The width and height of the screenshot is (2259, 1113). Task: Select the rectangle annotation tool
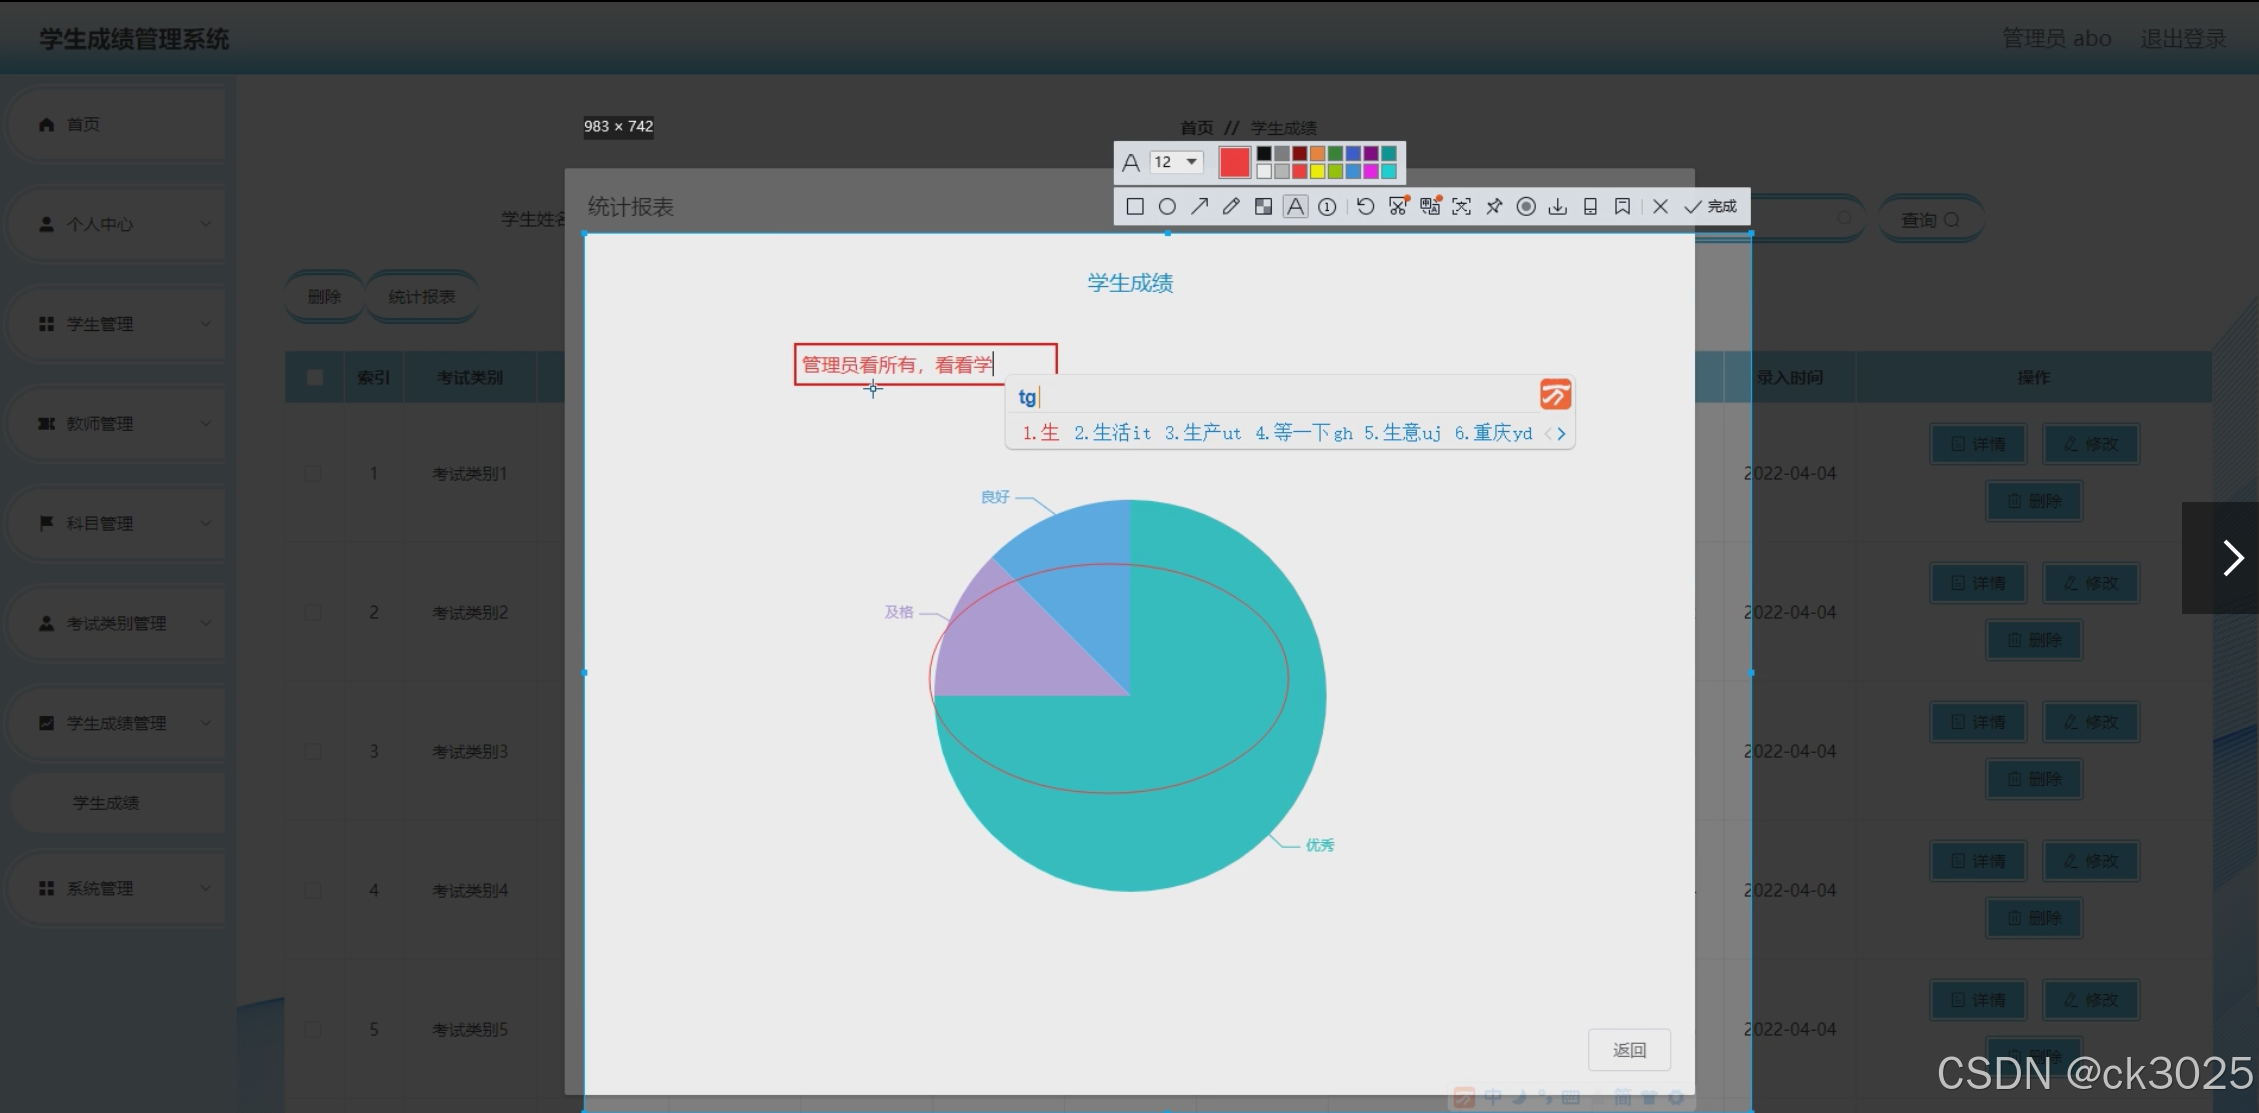pos(1135,207)
